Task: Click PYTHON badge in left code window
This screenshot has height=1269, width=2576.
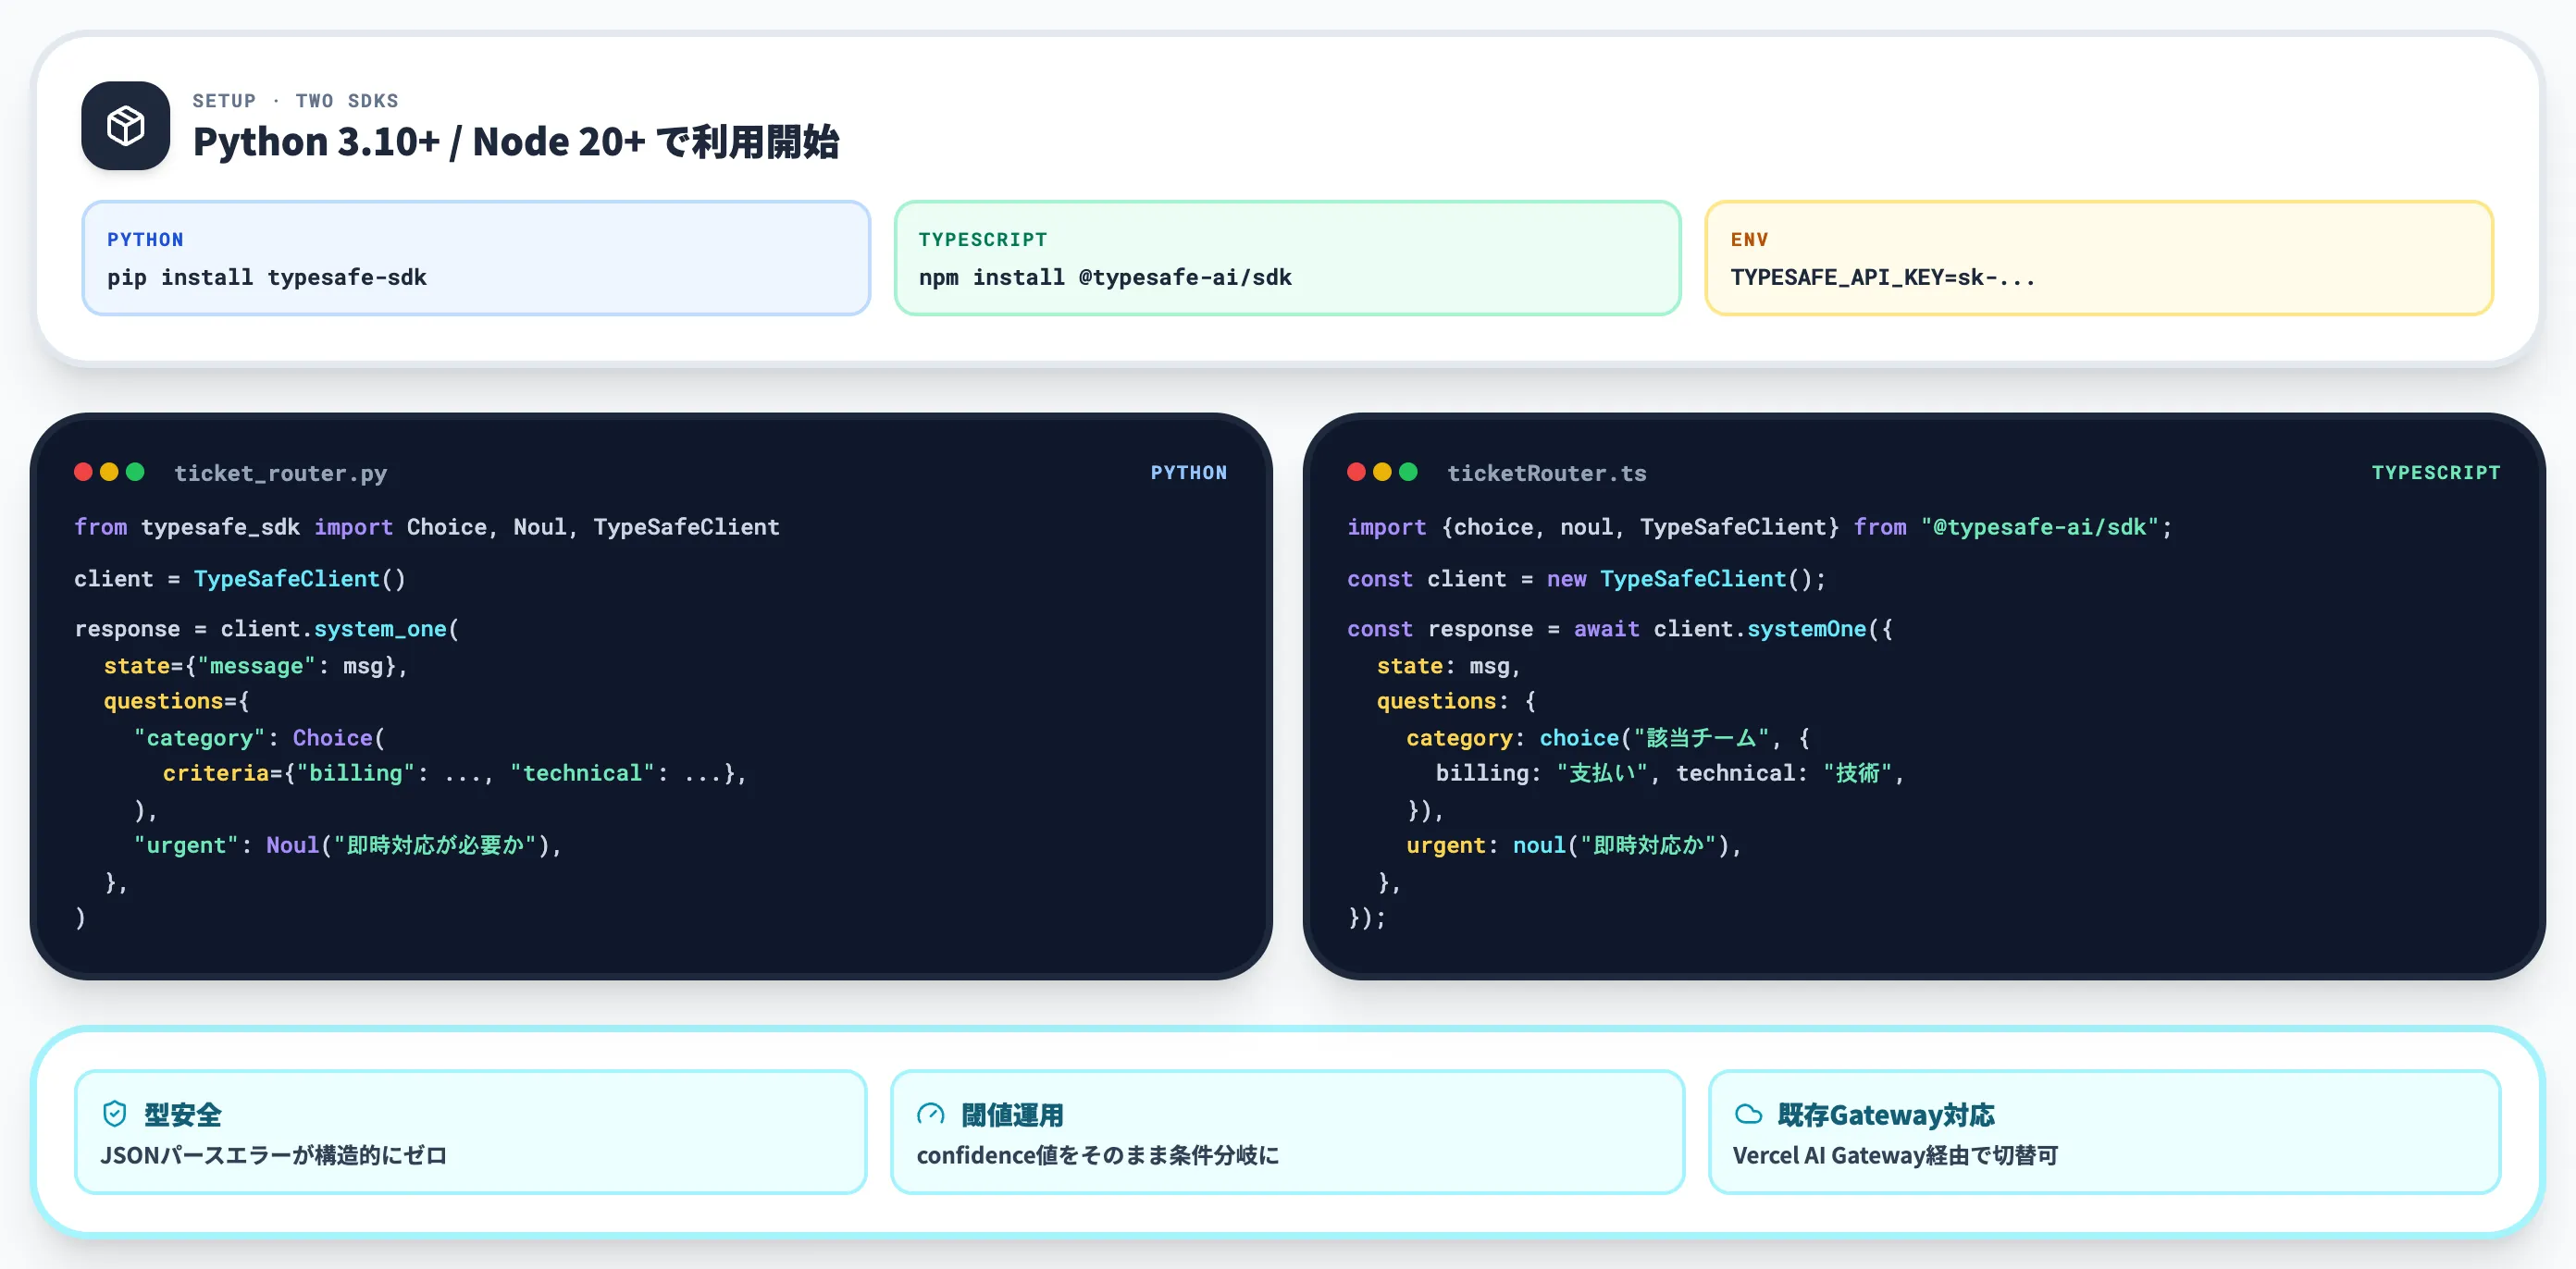Action: tap(1188, 472)
